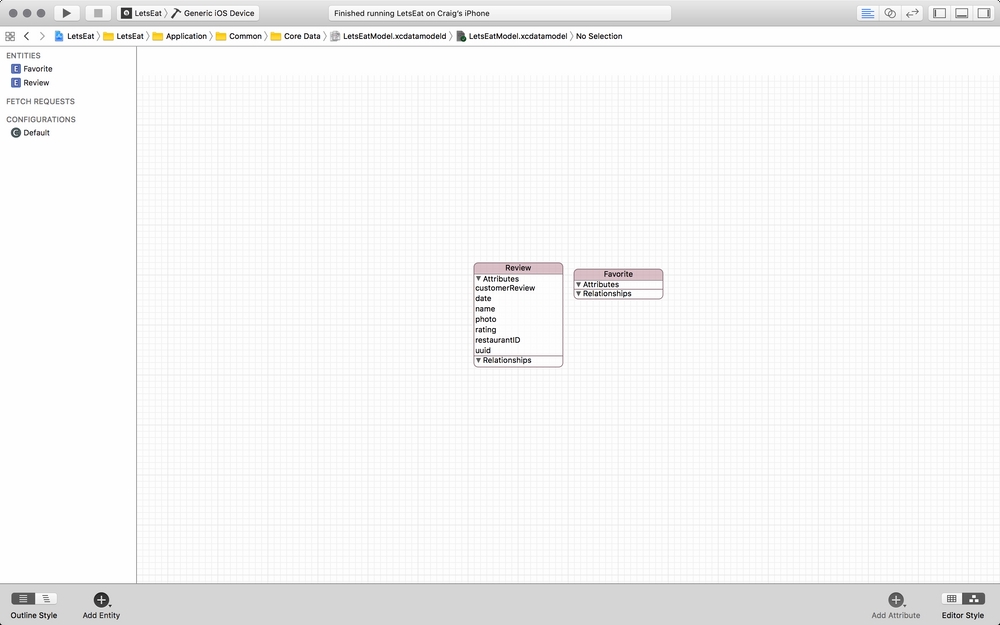Image resolution: width=1000 pixels, height=625 pixels.
Task: Show the Standard editor
Action: coord(867,13)
